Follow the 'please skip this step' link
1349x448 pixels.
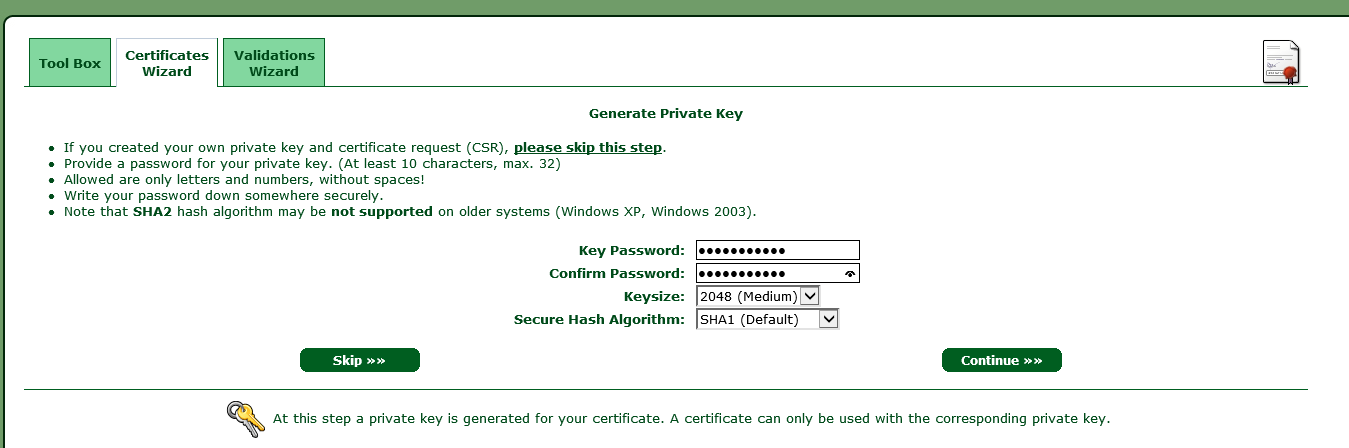click(587, 148)
